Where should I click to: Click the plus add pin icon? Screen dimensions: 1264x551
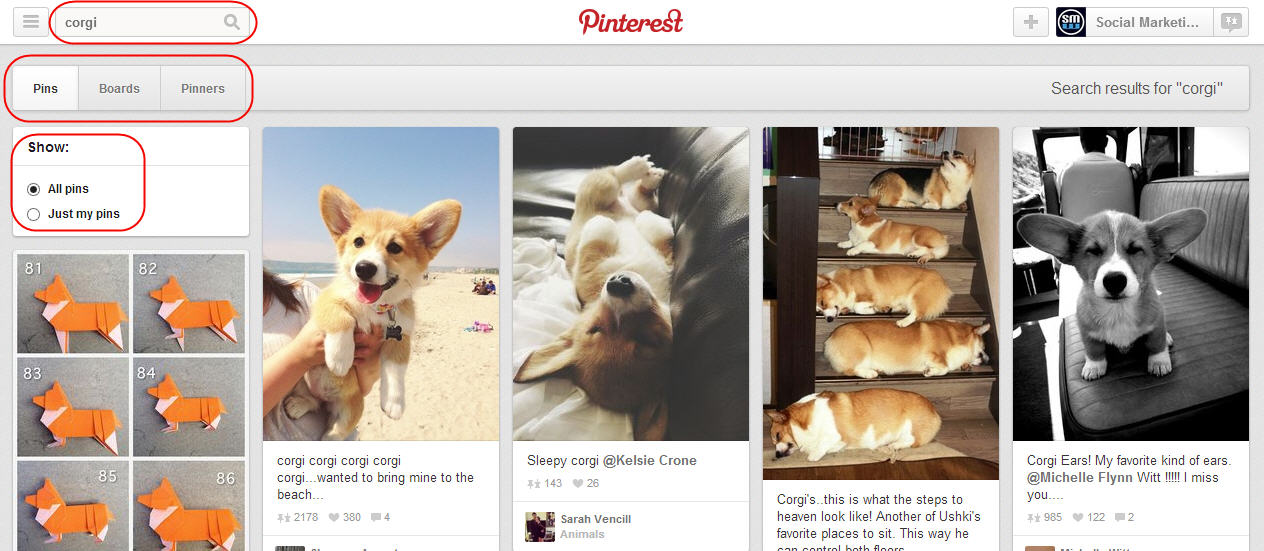1031,22
